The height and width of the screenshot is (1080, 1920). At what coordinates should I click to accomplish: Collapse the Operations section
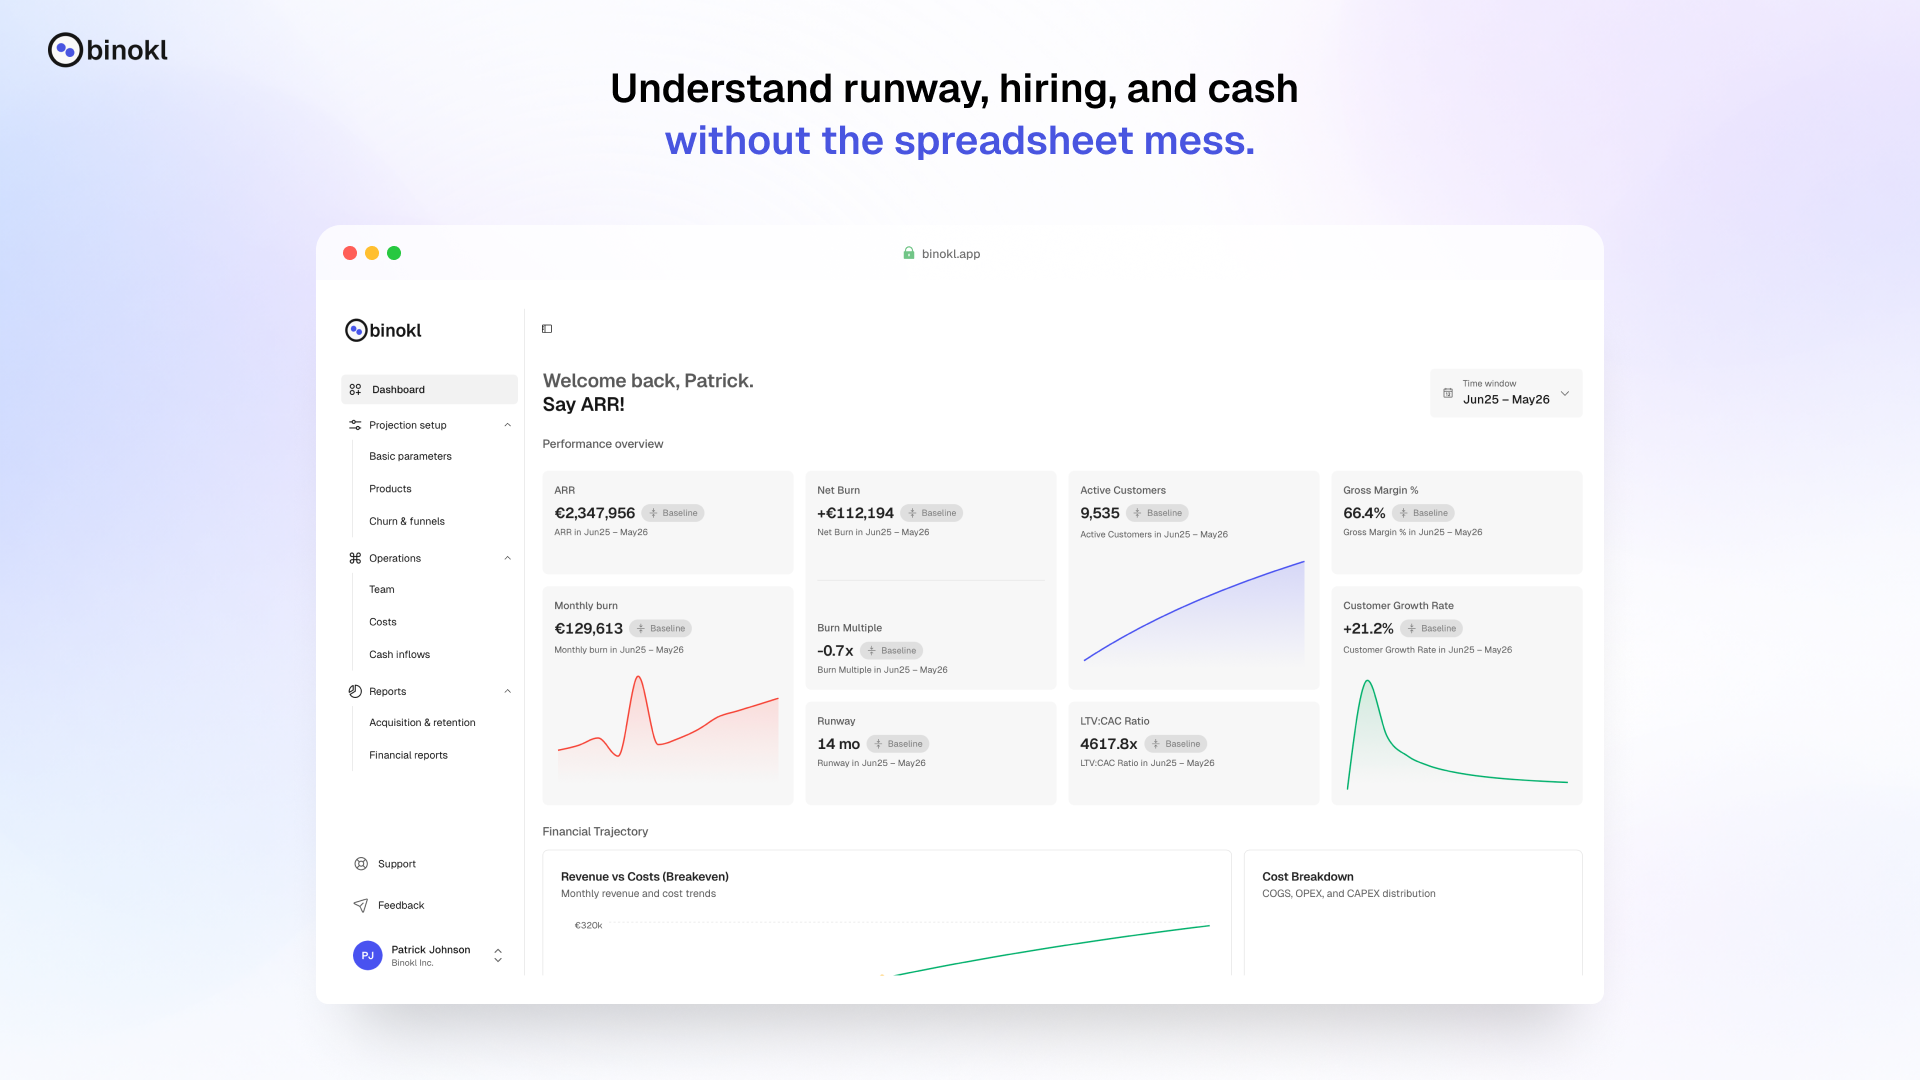(x=507, y=558)
